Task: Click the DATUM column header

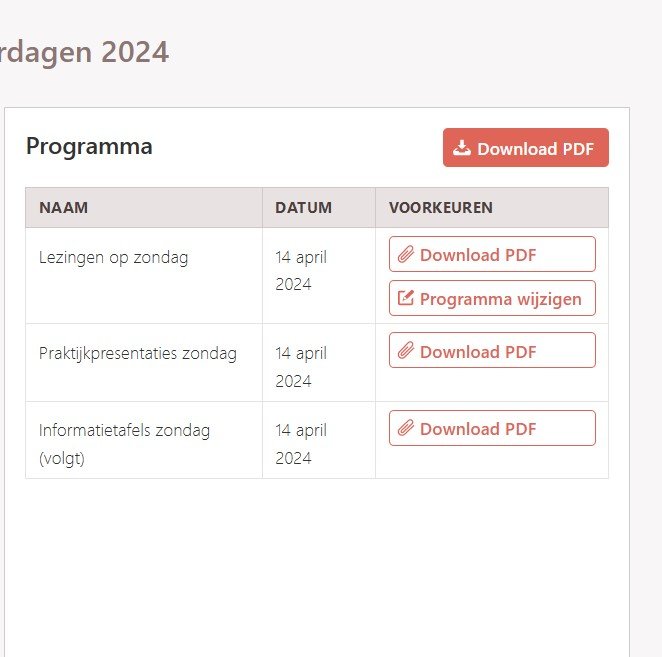Action: [x=303, y=208]
